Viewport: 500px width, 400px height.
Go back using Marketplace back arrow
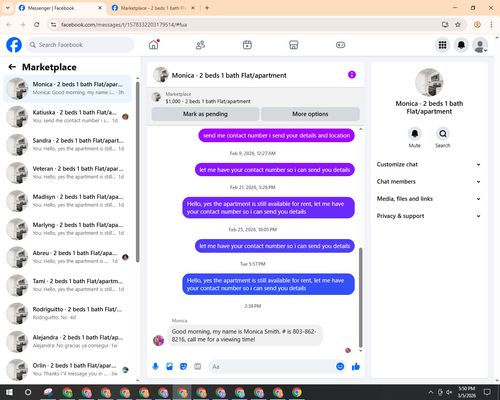12,67
